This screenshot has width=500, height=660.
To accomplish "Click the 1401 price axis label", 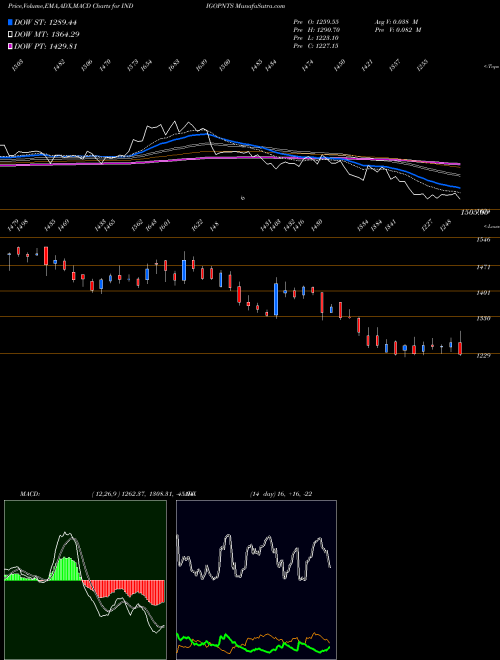I will pyautogui.click(x=483, y=293).
